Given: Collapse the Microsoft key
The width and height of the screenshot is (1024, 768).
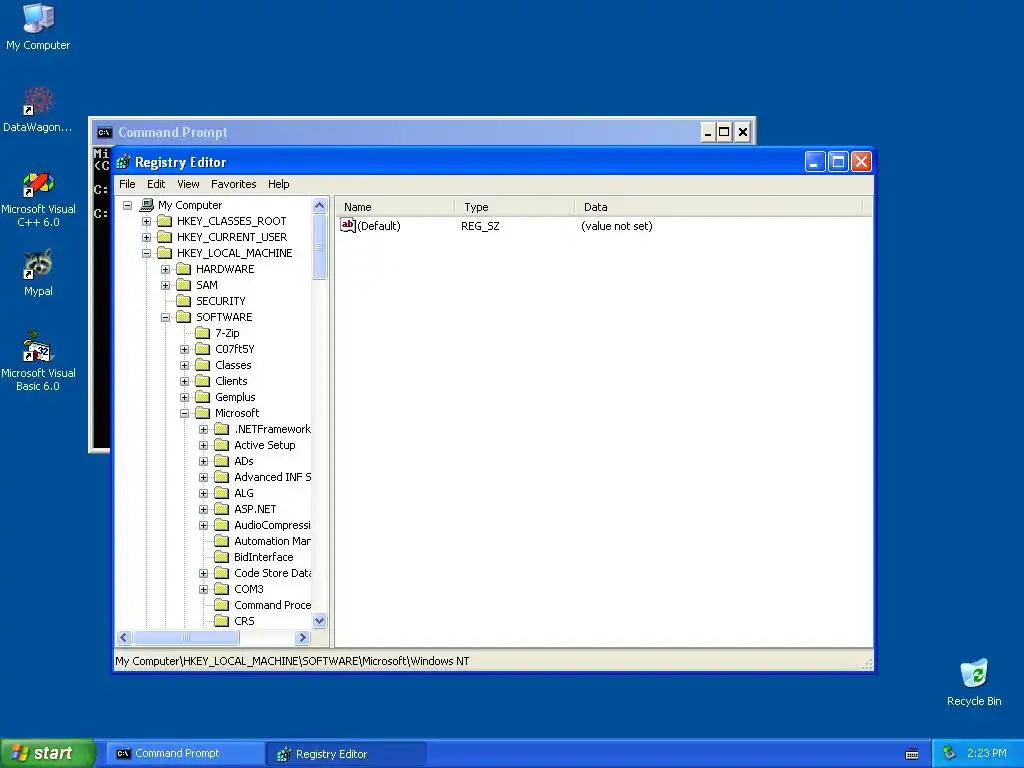Looking at the screenshot, I should [184, 413].
